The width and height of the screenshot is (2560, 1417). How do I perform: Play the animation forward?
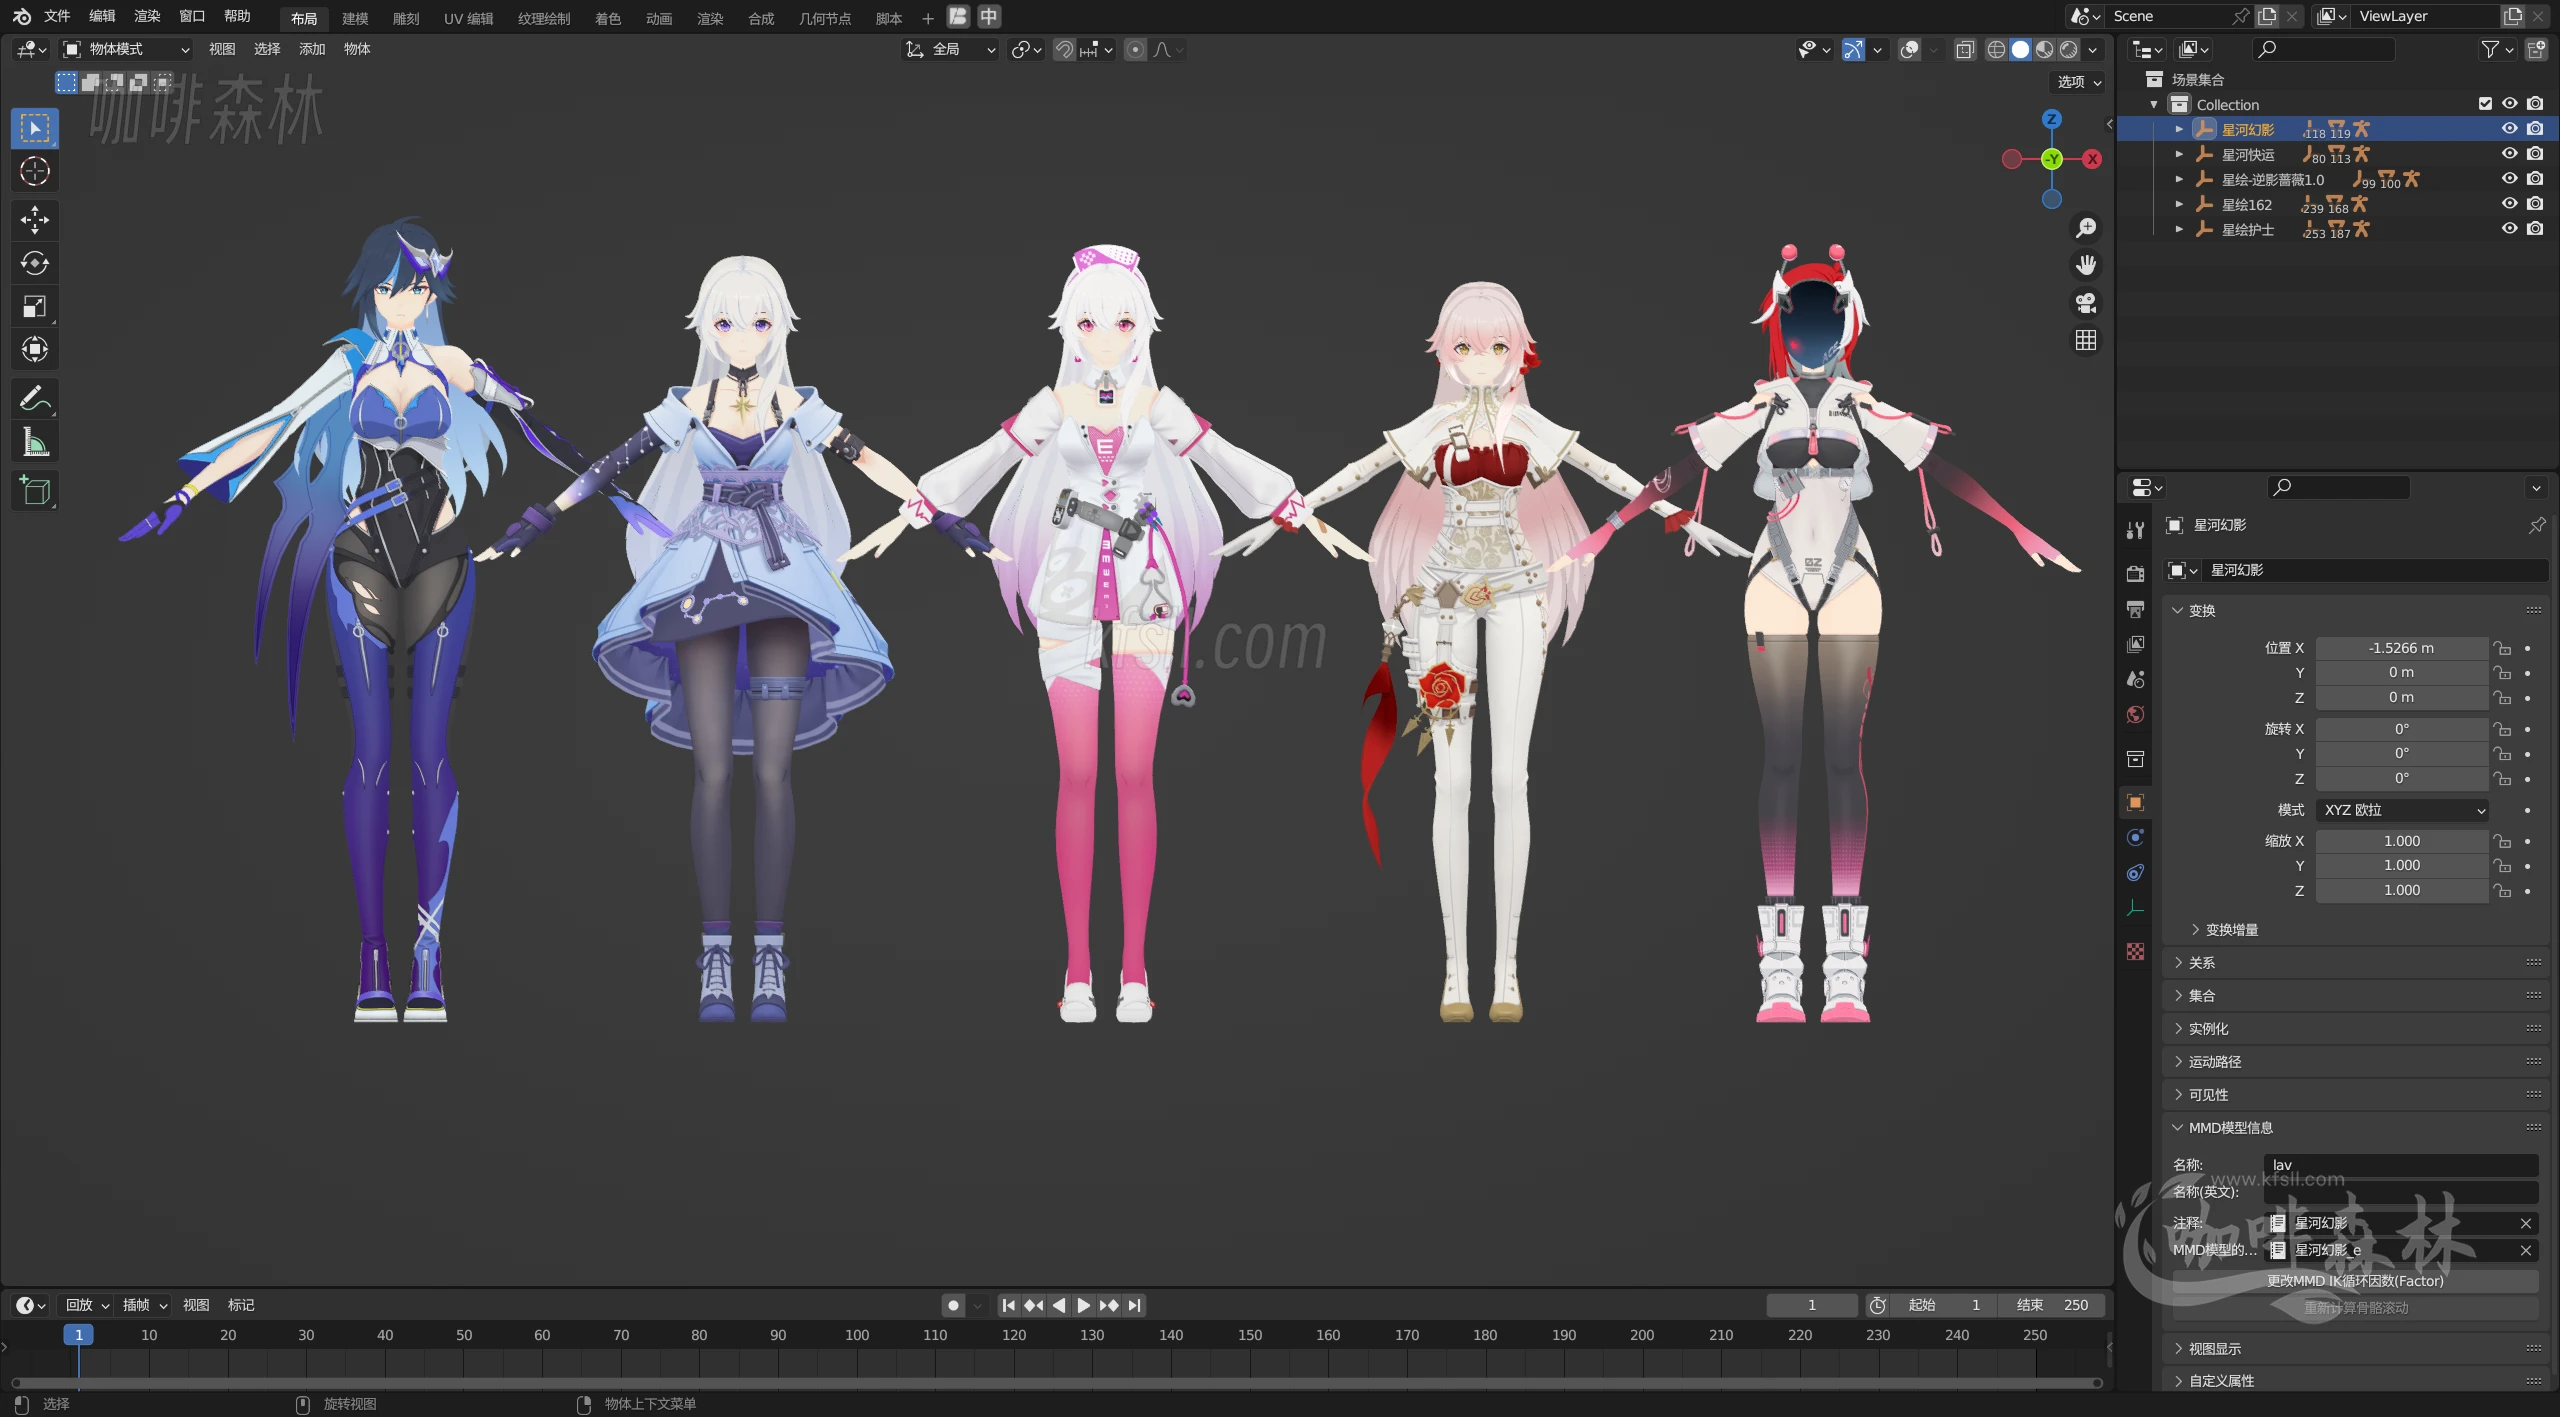(1083, 1305)
